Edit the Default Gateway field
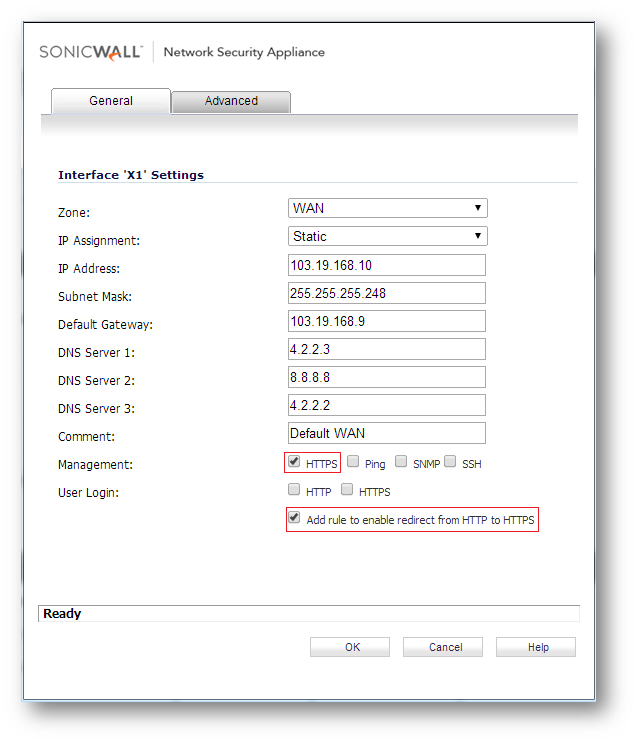638x744 pixels. click(386, 321)
